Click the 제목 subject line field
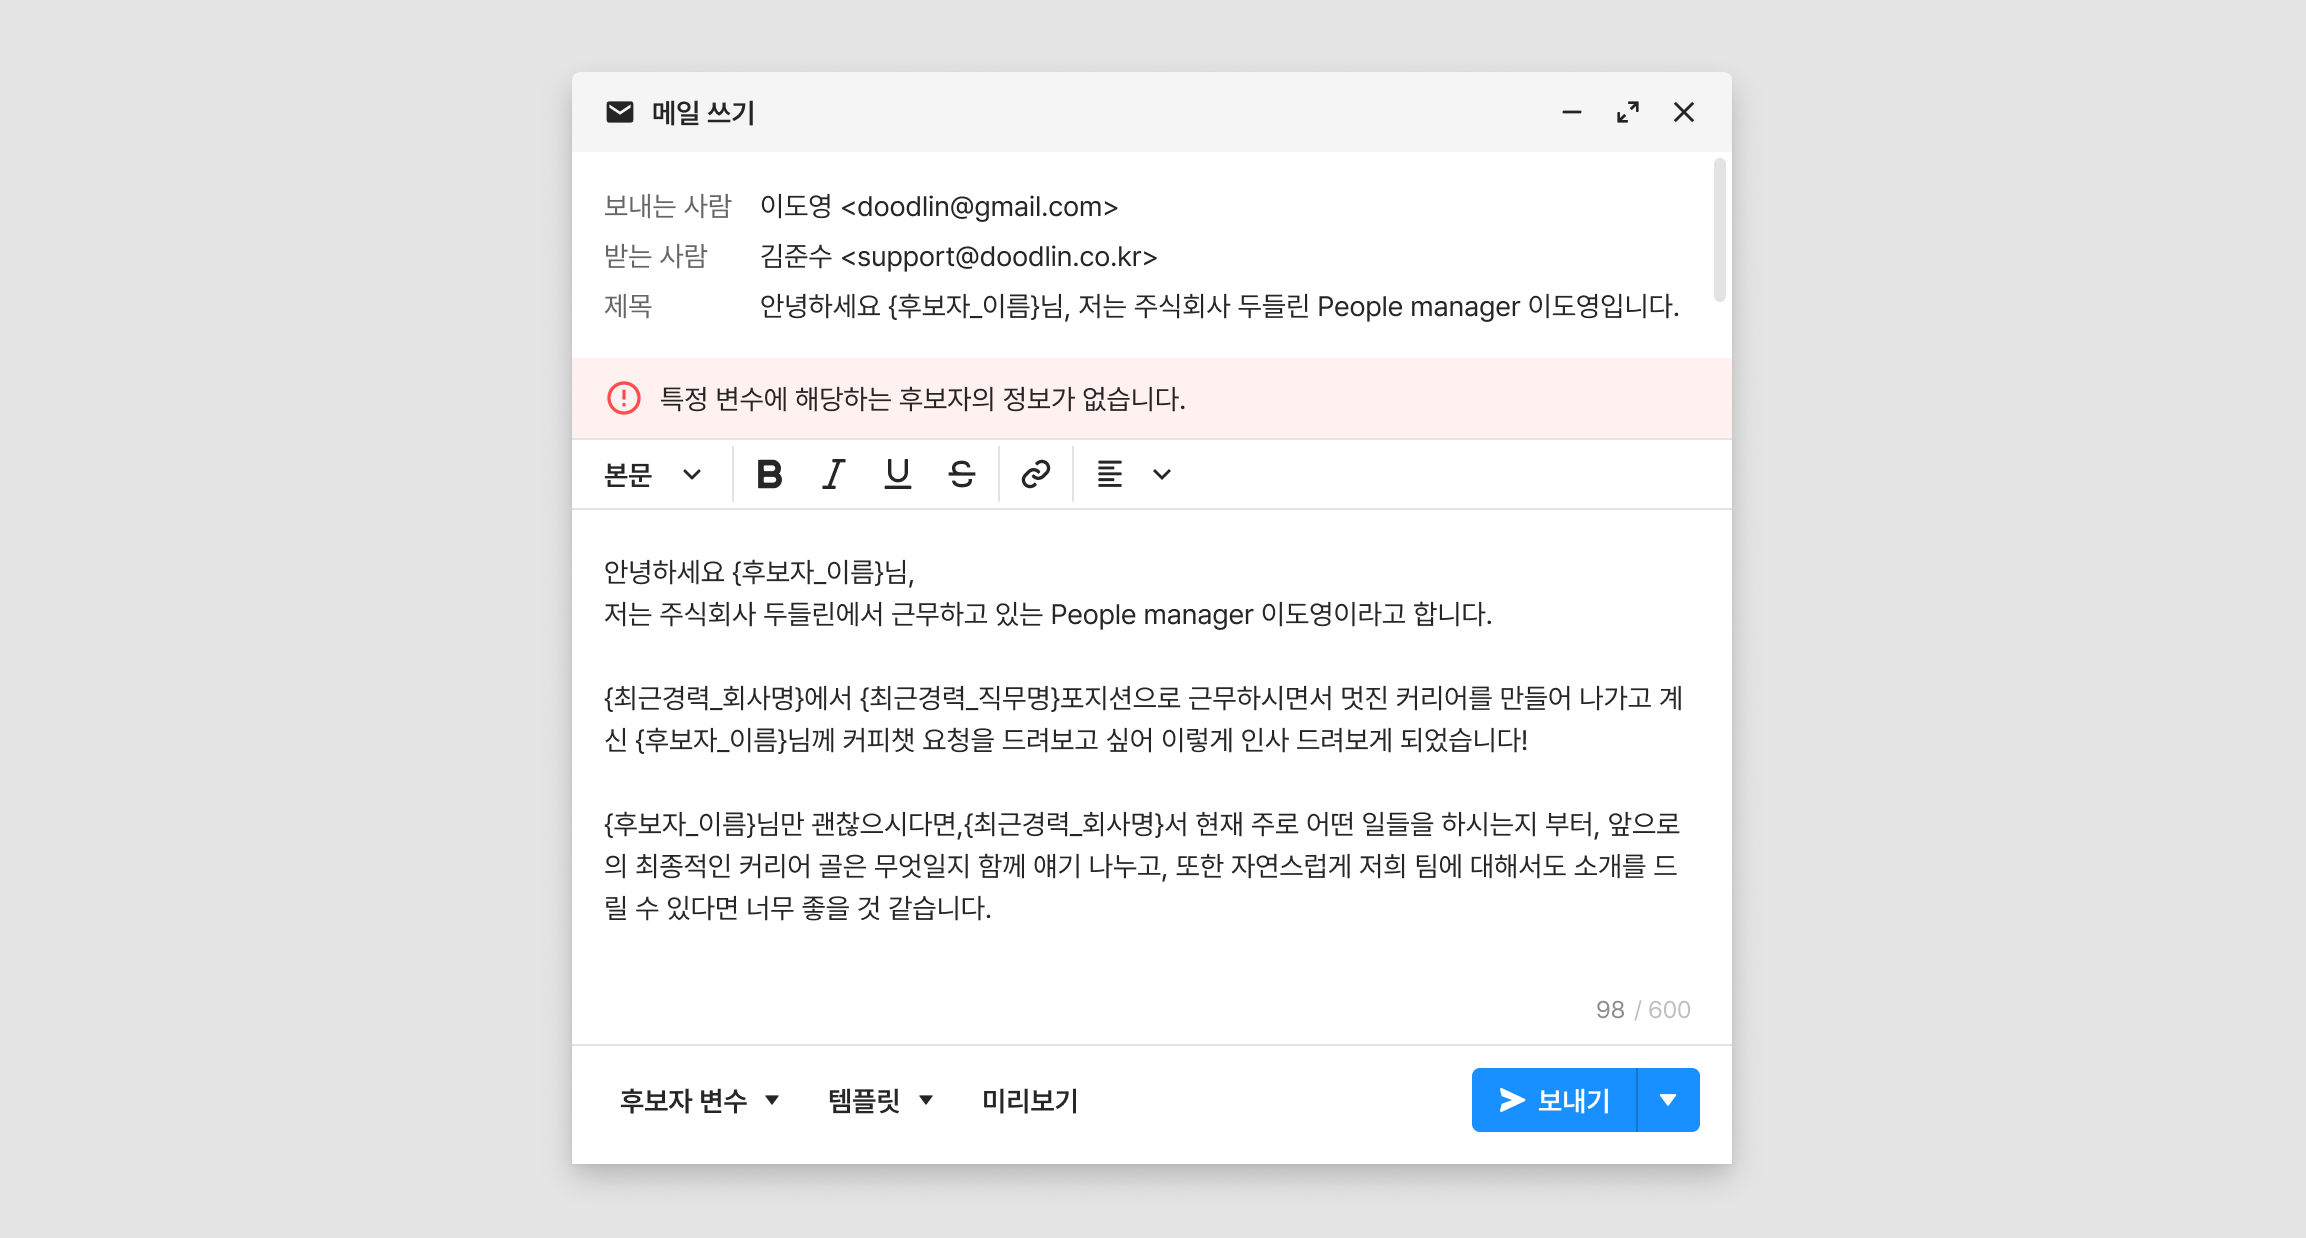This screenshot has height=1238, width=2306. pyautogui.click(x=1218, y=306)
